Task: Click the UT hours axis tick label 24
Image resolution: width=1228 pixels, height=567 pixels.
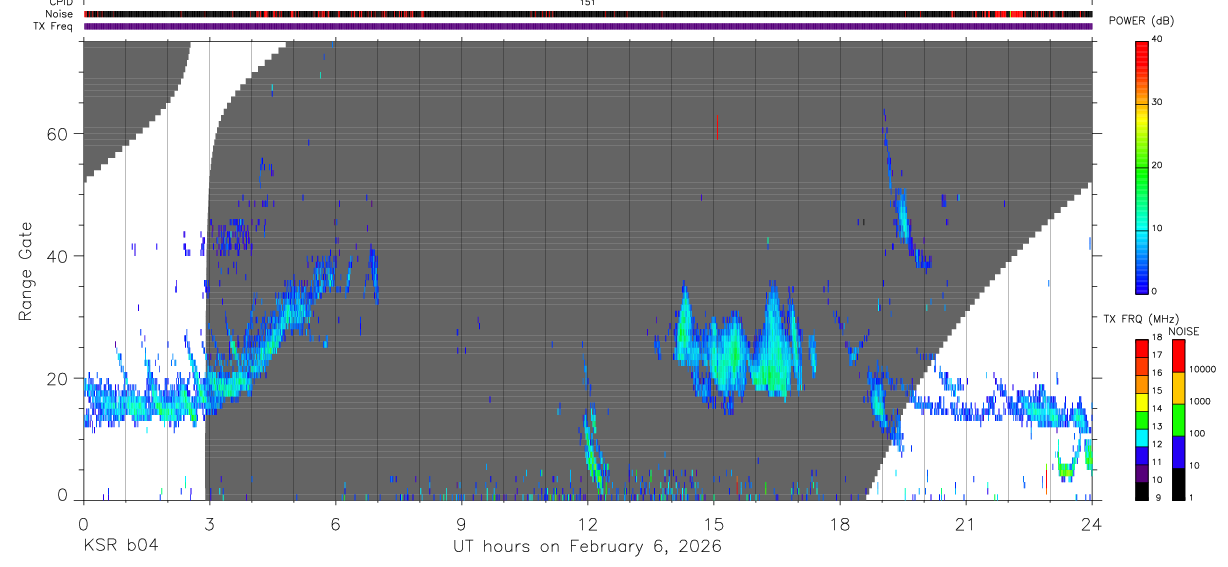Action: [1092, 523]
